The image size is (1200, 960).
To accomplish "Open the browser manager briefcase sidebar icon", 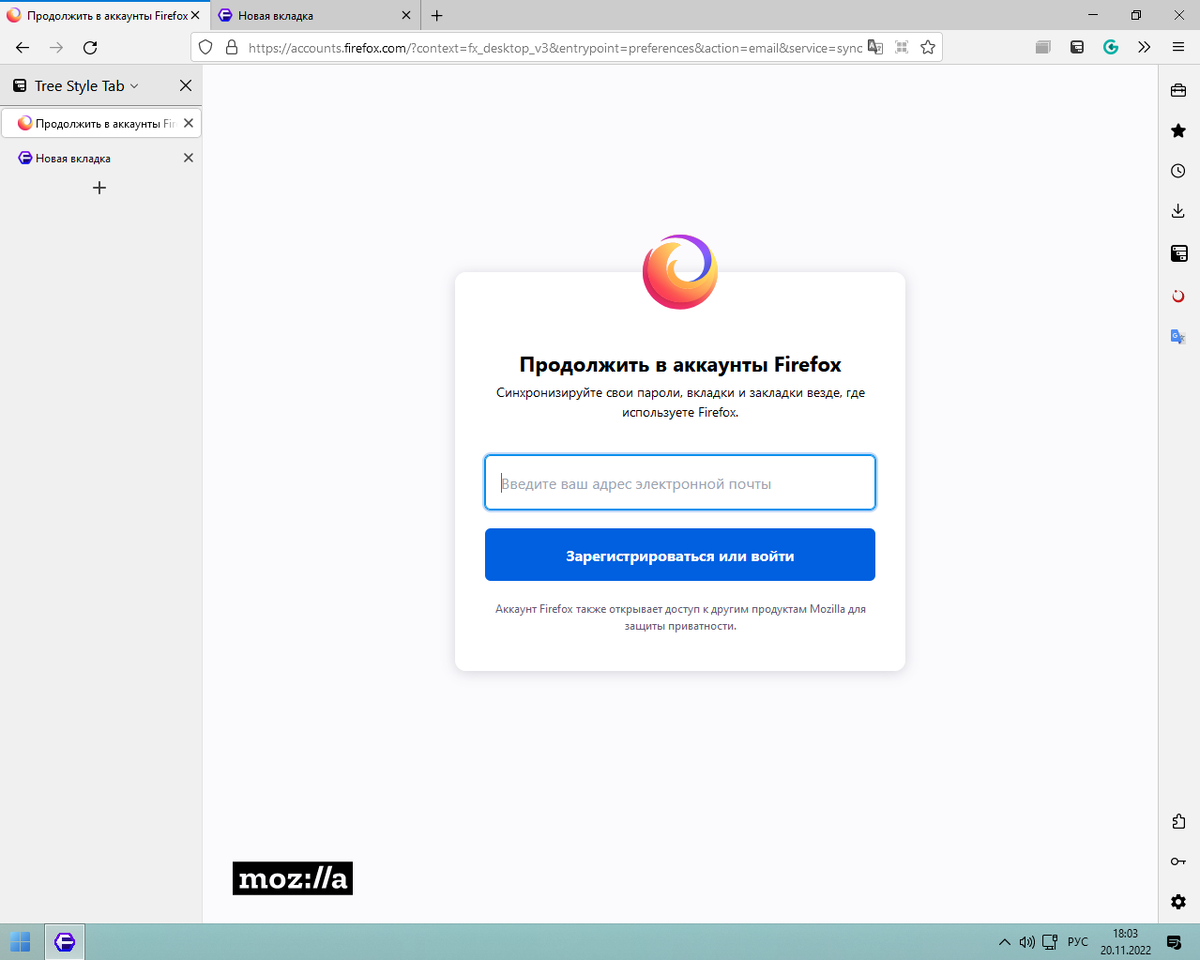I will tap(1178, 90).
